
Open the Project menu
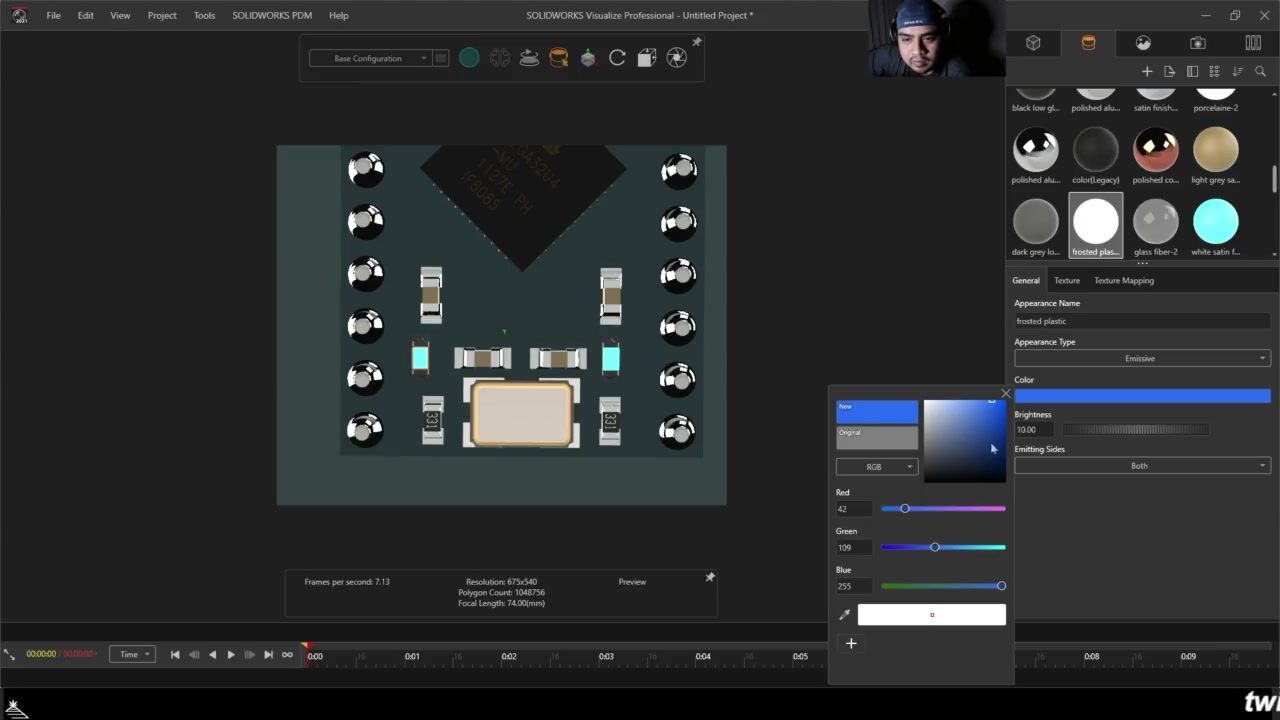pyautogui.click(x=162, y=15)
